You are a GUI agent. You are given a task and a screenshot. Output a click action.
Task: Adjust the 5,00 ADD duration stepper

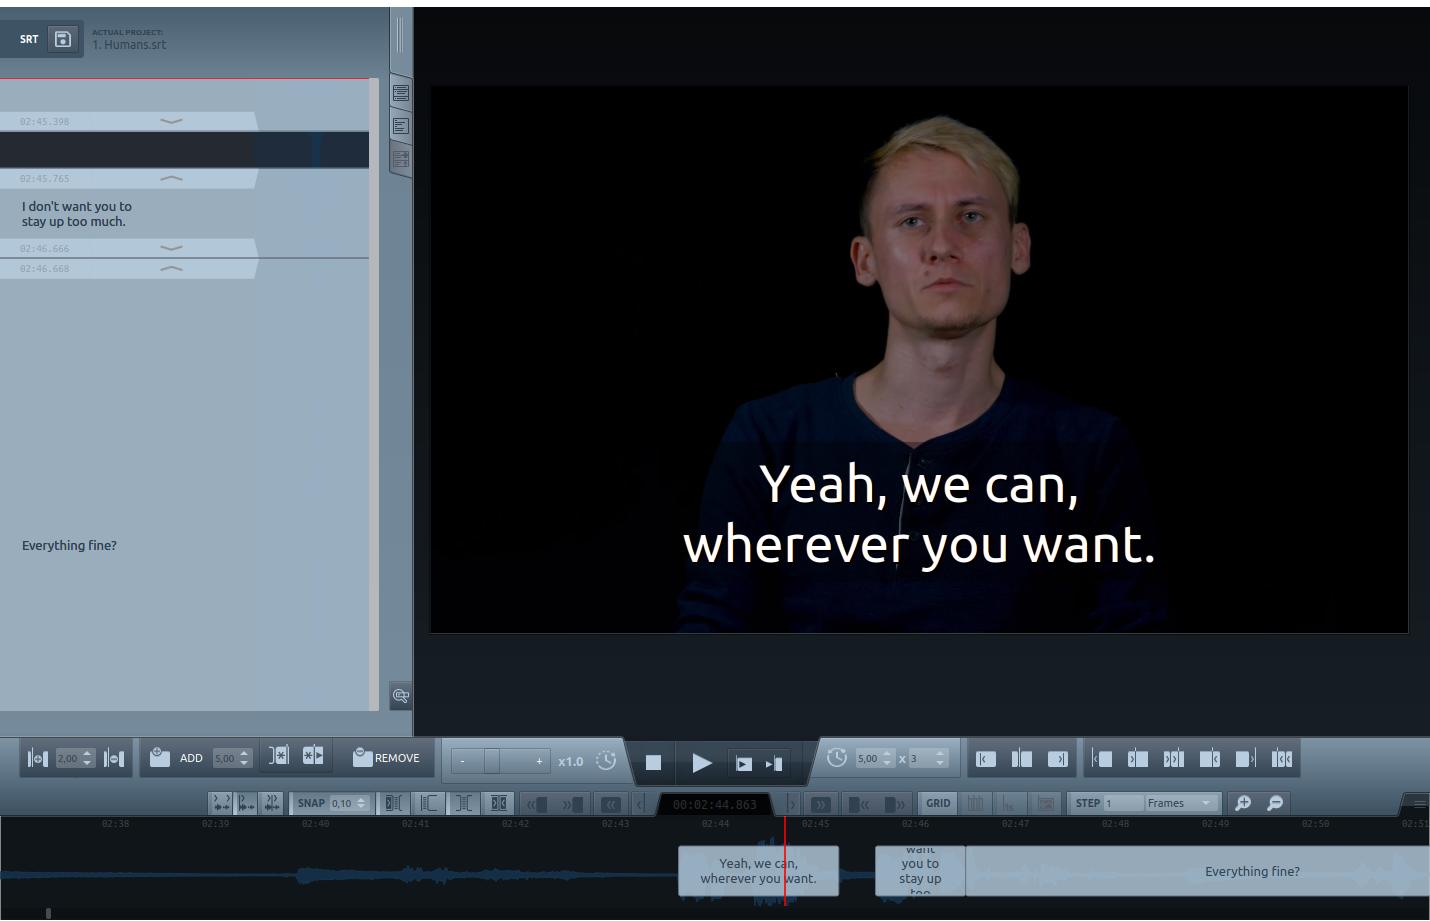click(x=244, y=758)
